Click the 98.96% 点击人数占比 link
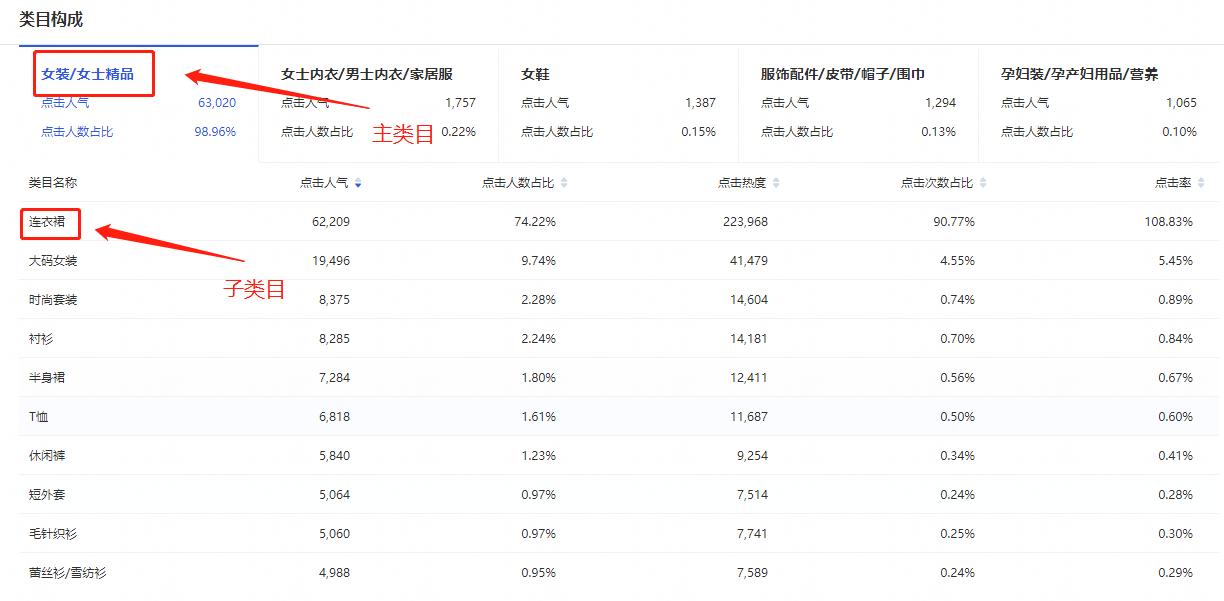Image resolution: width=1224 pixels, height=601 pixels. tap(216, 131)
